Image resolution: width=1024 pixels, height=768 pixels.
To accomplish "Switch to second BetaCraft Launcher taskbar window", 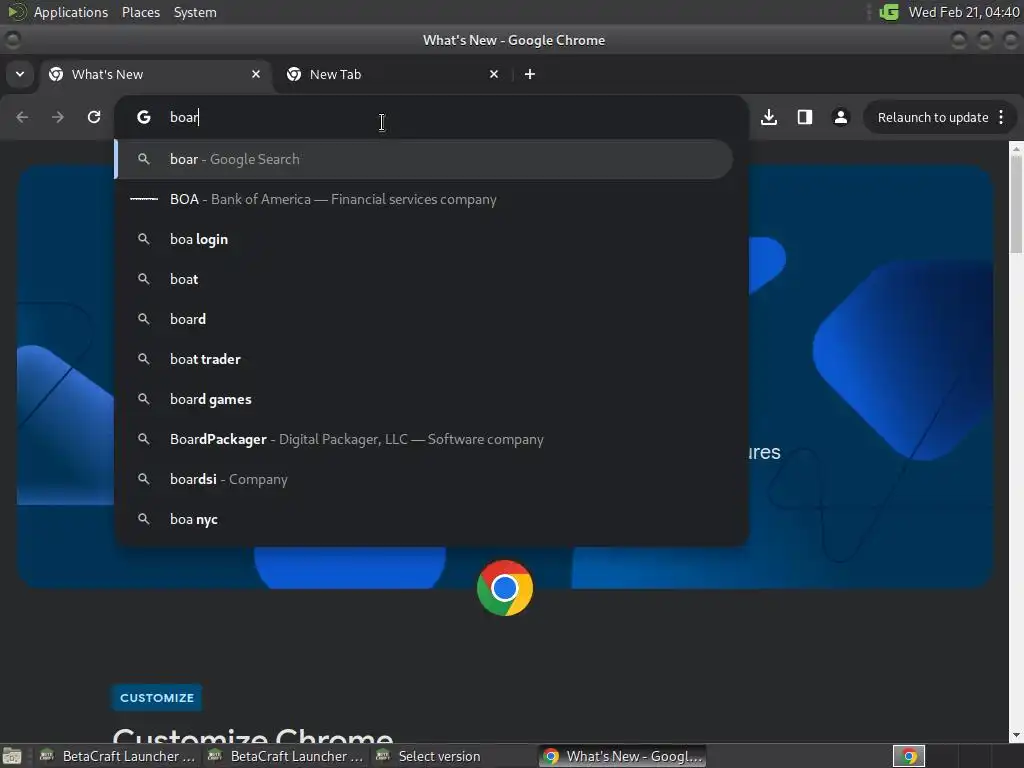I will [286, 756].
